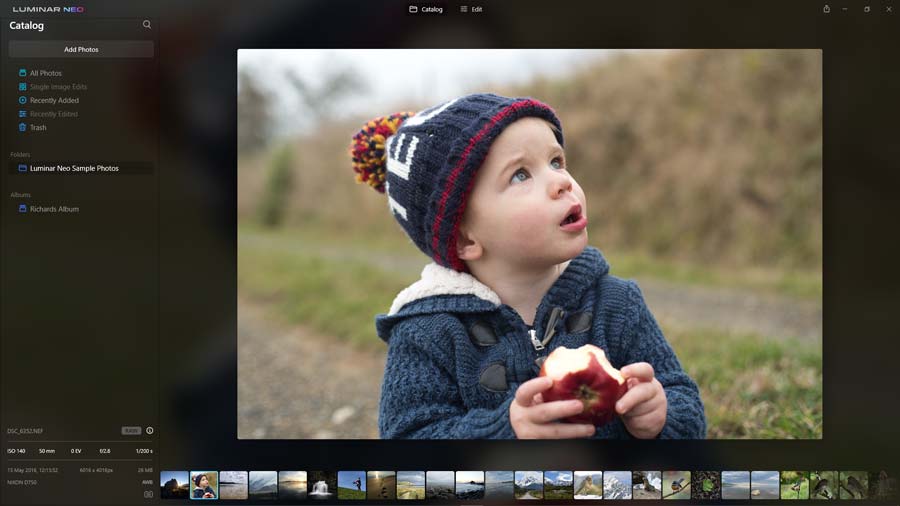Click the RAW badge beside the filename
900x506 pixels.
coord(131,430)
